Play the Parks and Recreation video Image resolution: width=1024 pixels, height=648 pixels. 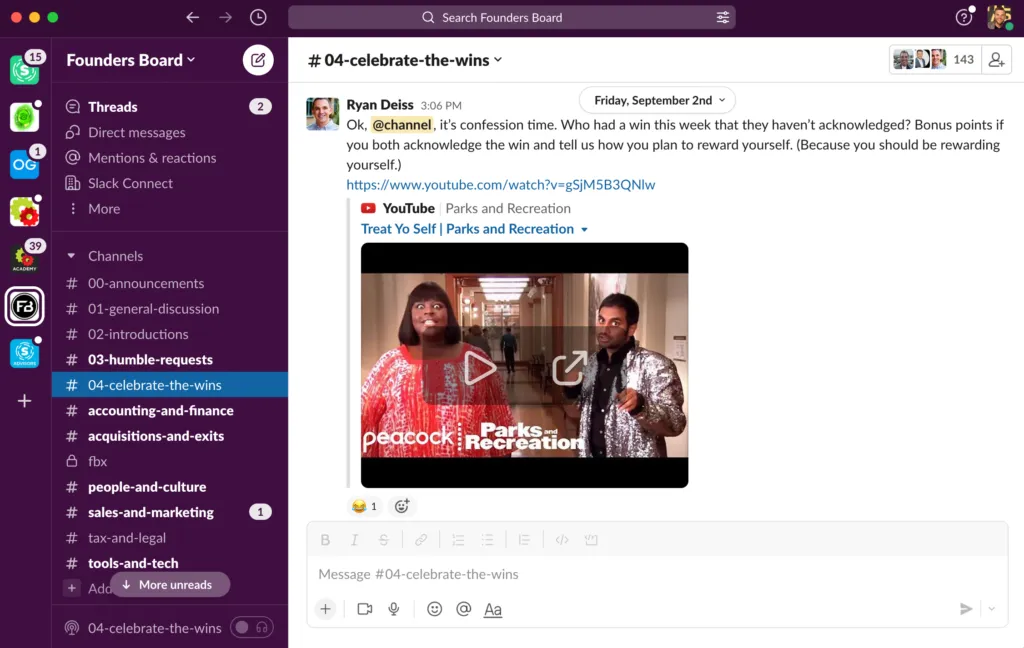pos(479,368)
